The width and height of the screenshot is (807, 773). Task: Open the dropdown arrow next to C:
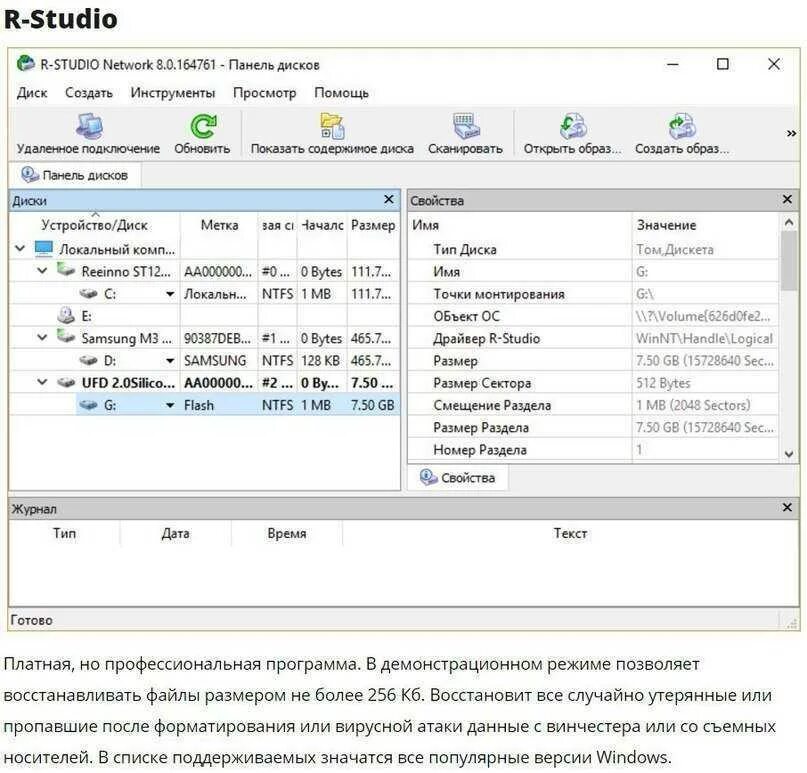tap(170, 294)
